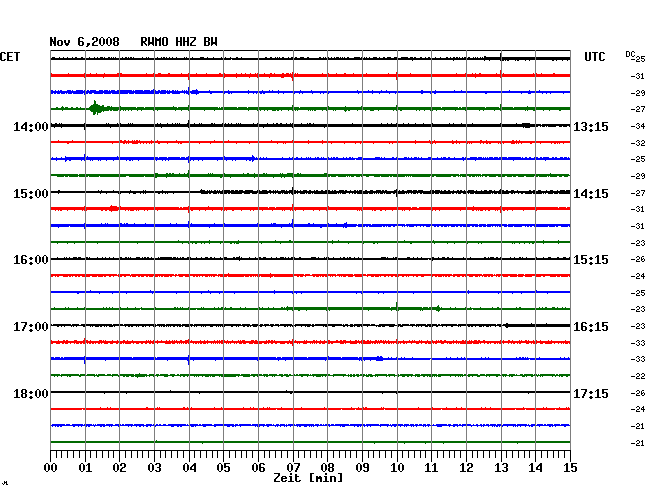Screen dimensions: 650x494
Task: Select the 14:15 UTC time label
Action: click(591, 194)
